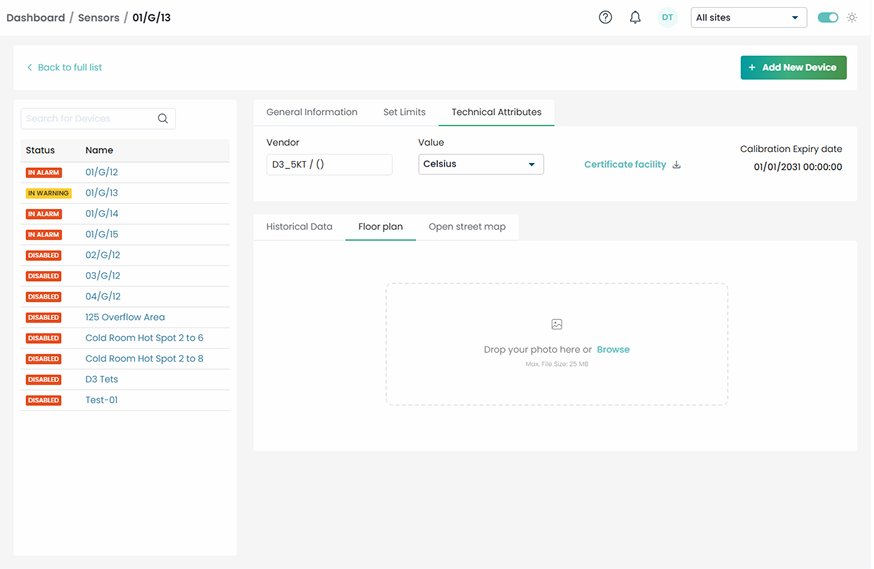
Task: Click the calibration expiry date value
Action: click(798, 167)
